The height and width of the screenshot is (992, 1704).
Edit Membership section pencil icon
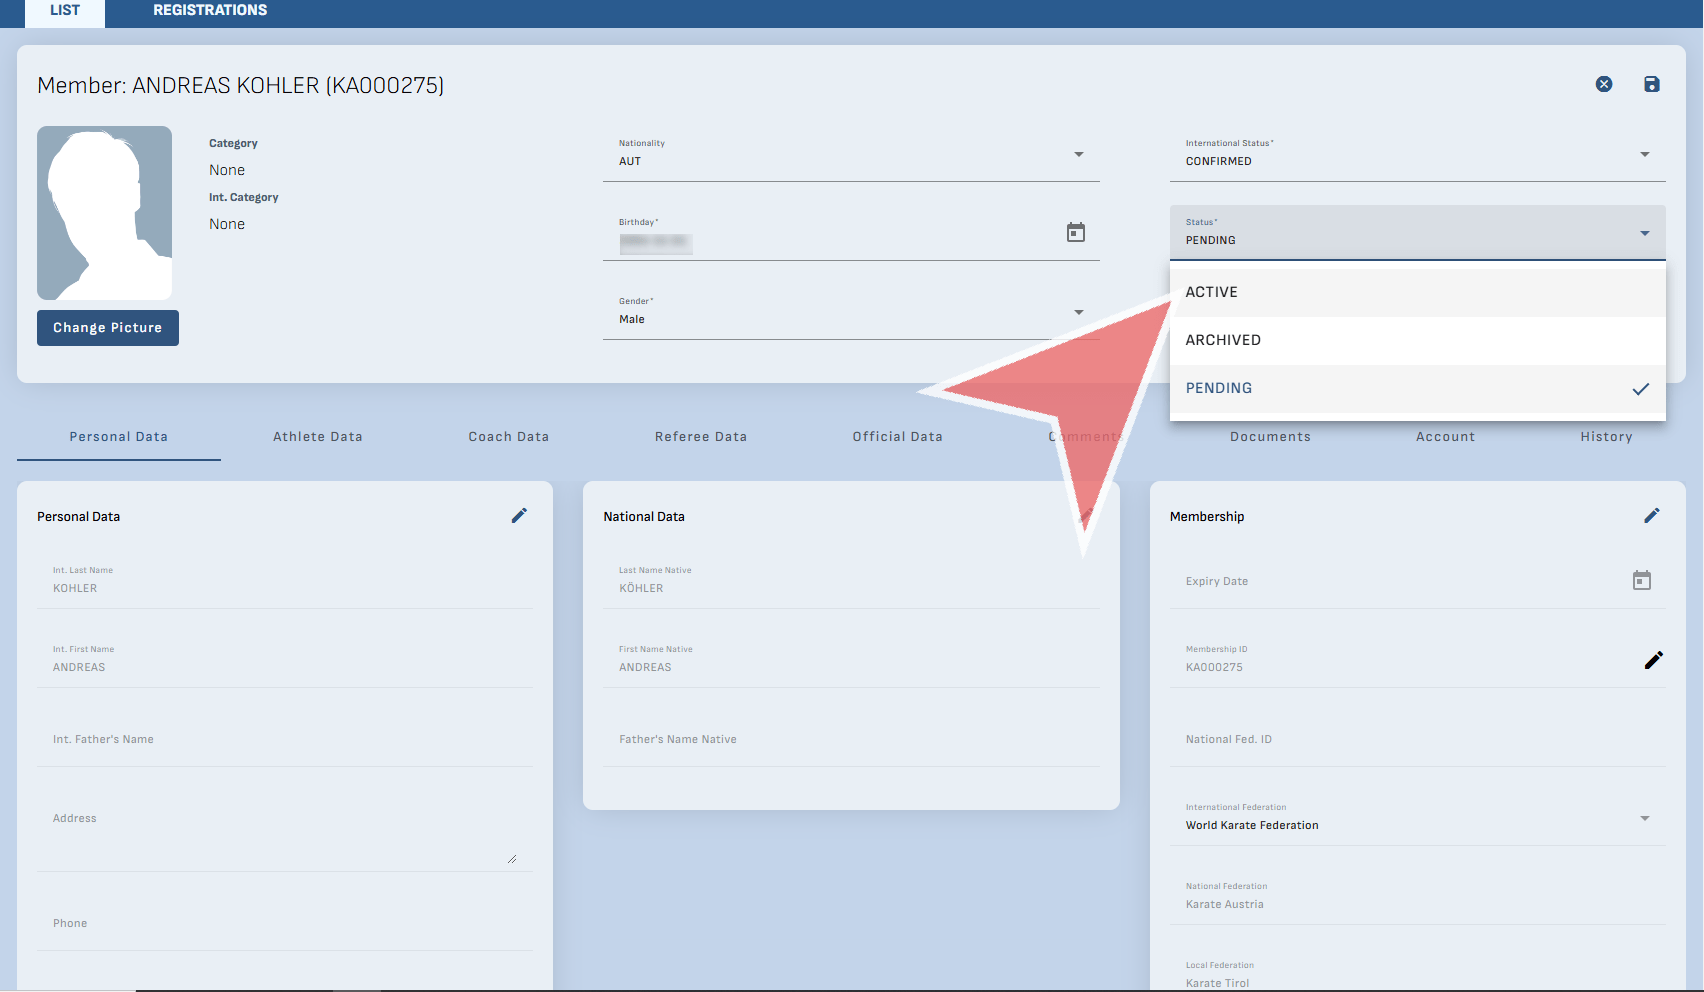(x=1651, y=516)
